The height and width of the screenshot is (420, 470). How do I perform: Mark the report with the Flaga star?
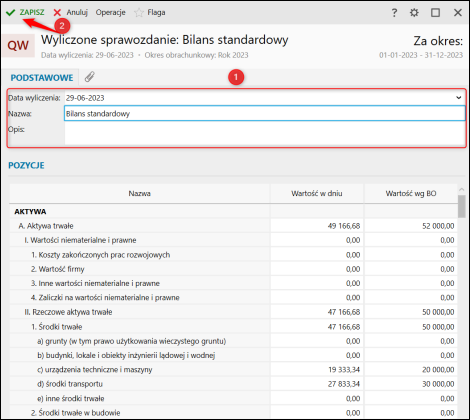[x=139, y=13]
